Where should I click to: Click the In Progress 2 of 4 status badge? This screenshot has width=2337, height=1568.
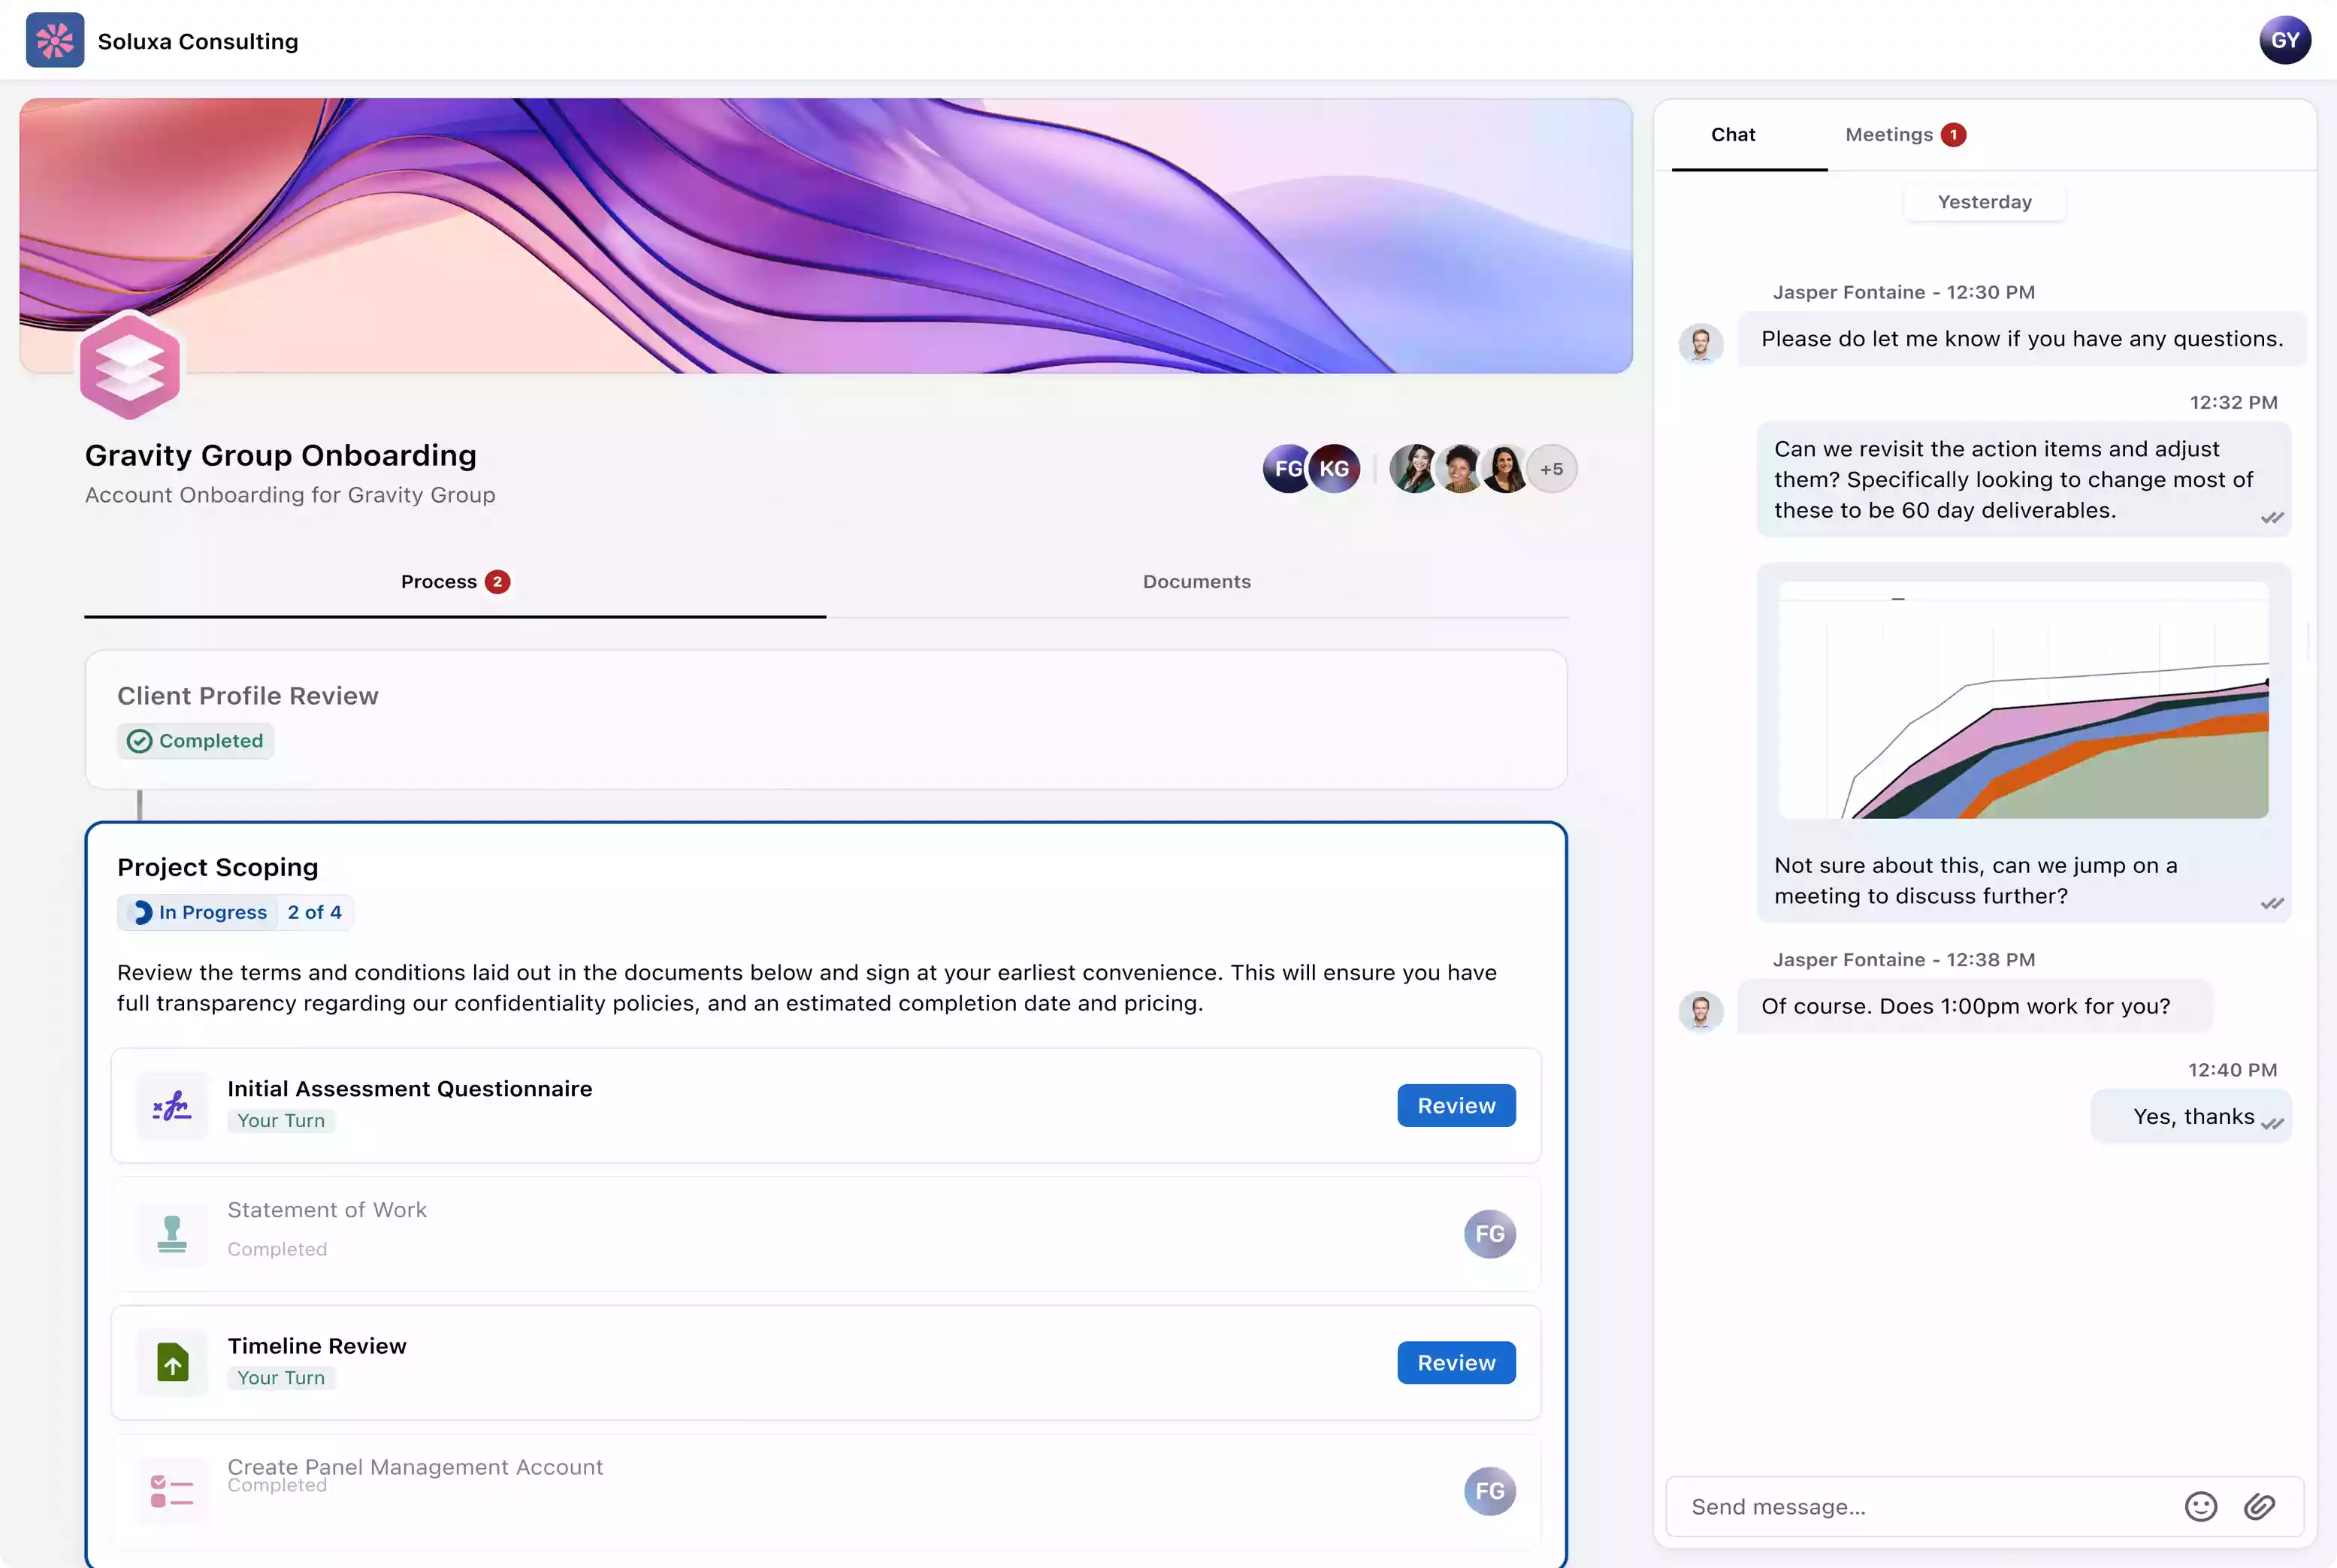coord(235,912)
